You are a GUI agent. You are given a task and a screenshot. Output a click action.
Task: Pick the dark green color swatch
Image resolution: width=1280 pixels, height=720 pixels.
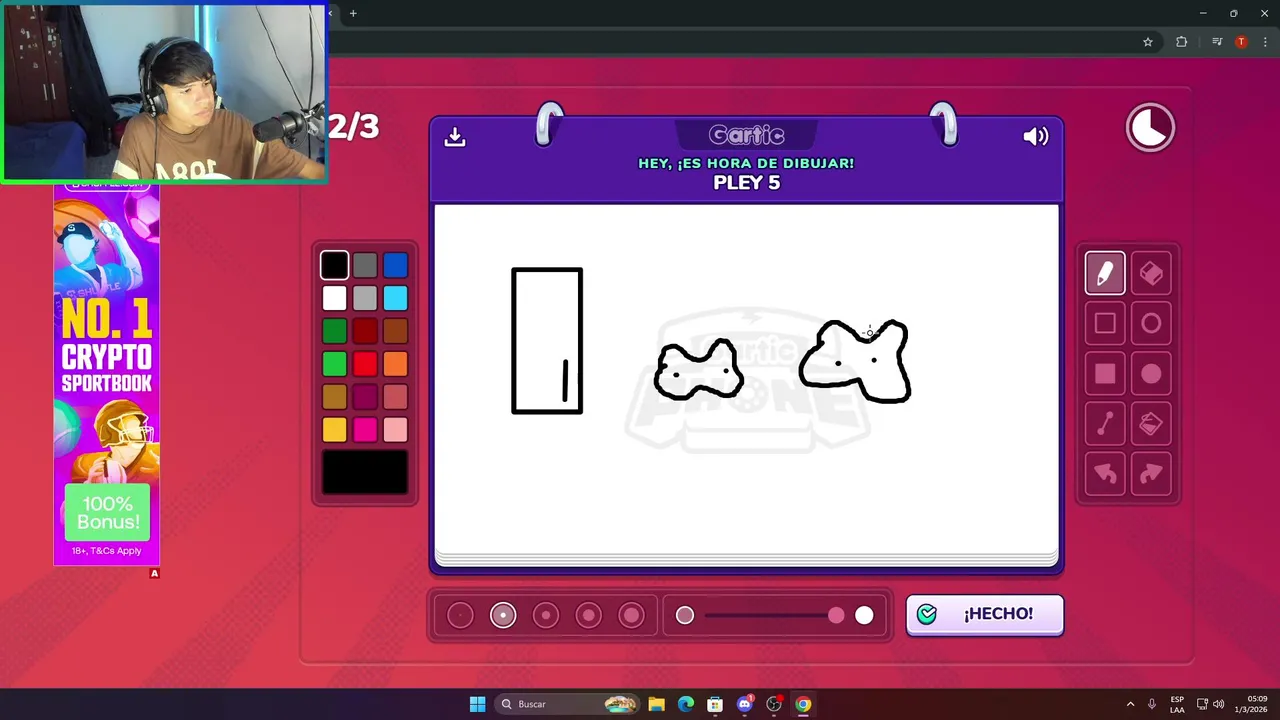point(335,331)
